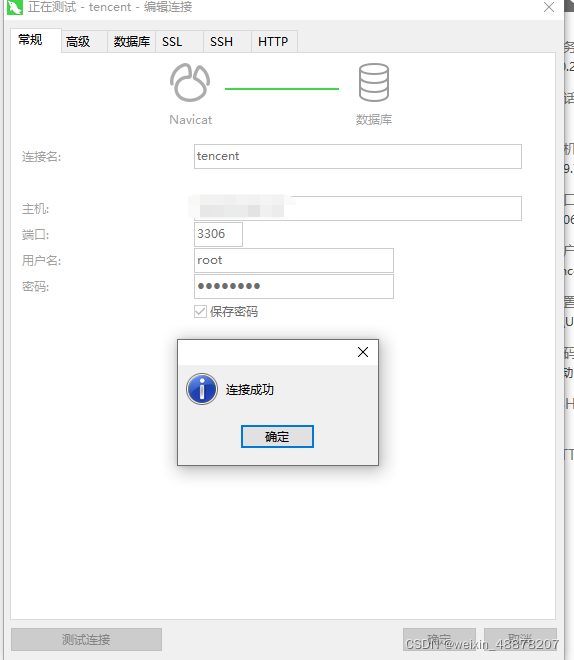574x660 pixels.
Task: Click the 密码 password field
Action: pos(294,287)
